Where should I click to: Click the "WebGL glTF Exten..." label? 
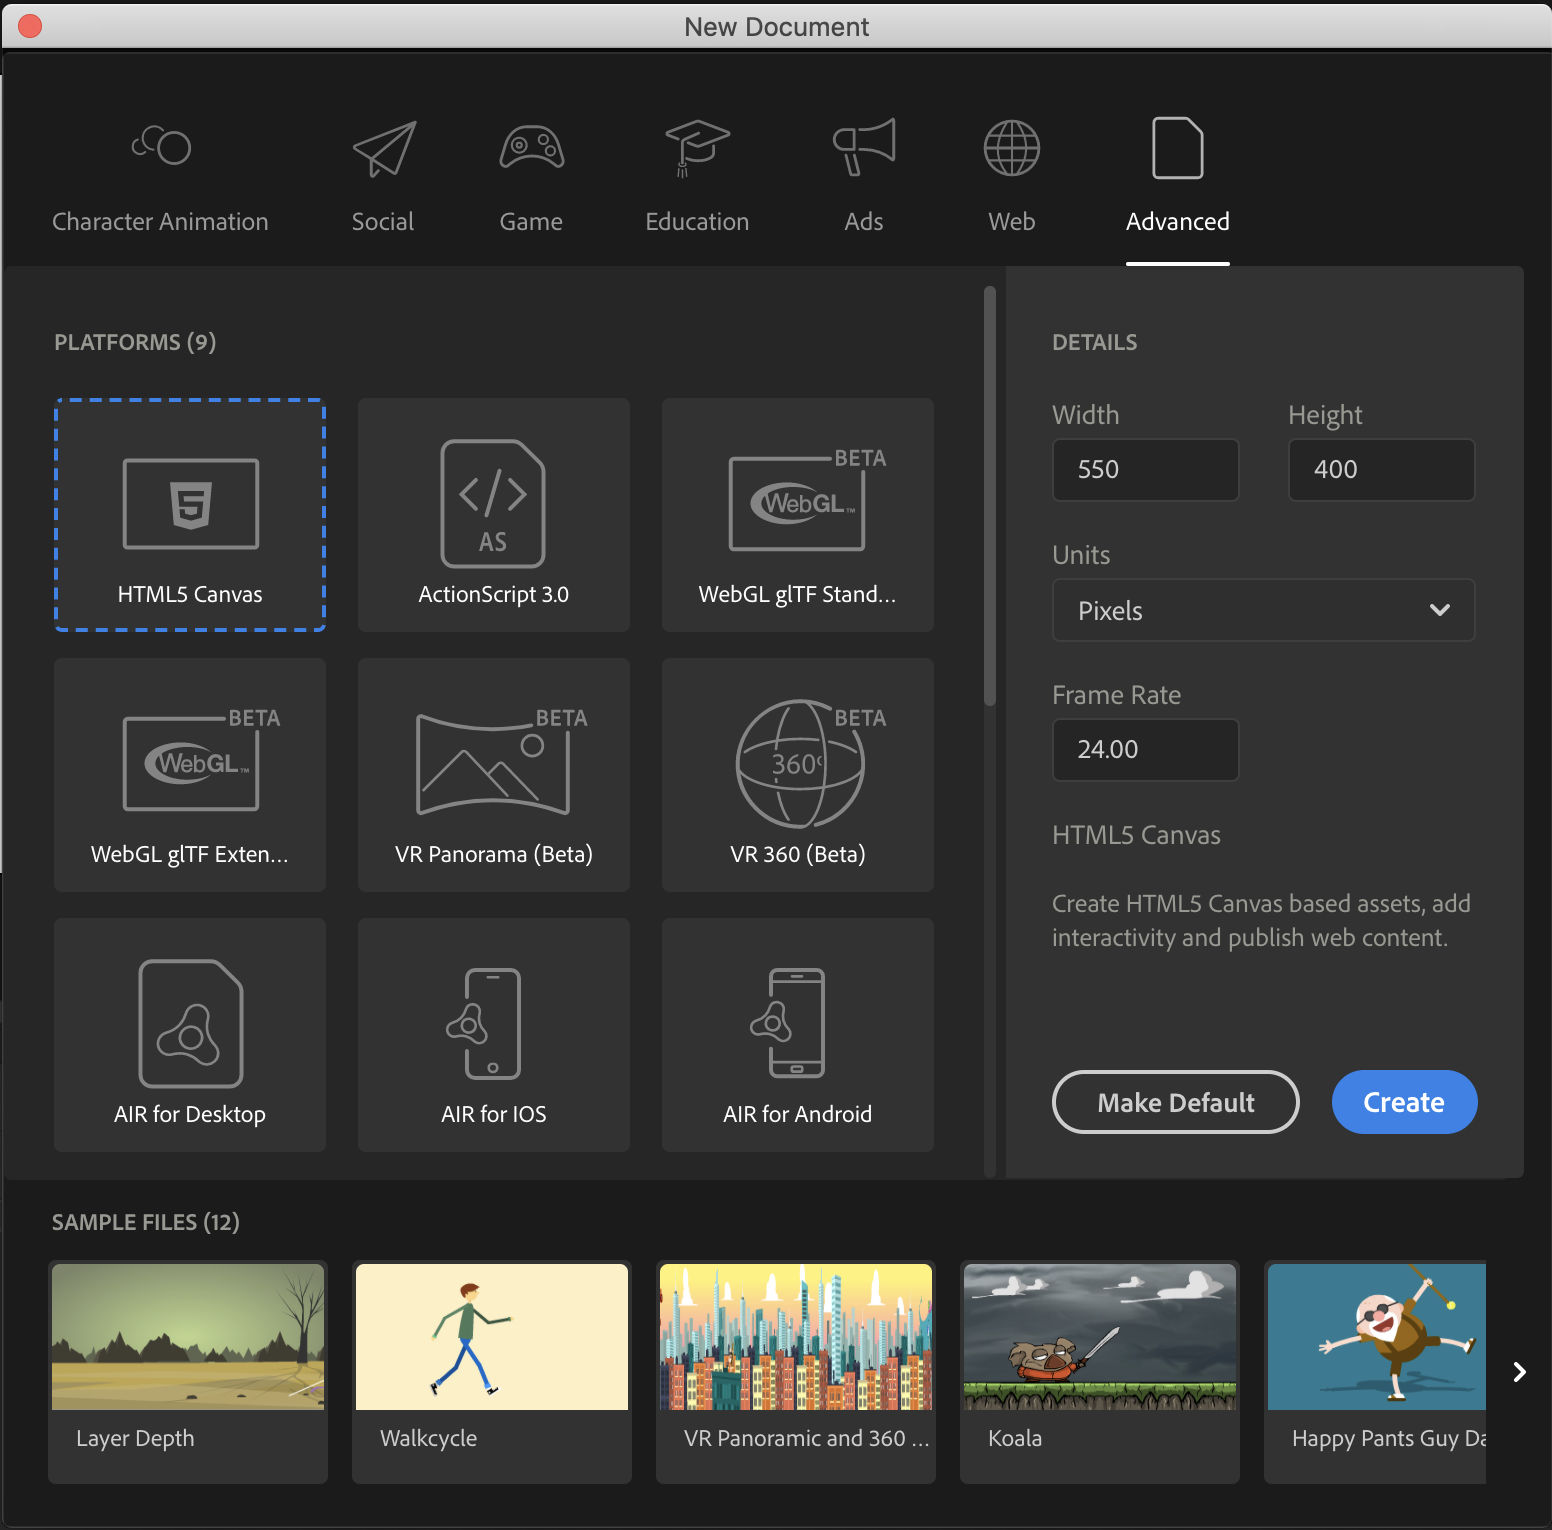click(x=190, y=855)
